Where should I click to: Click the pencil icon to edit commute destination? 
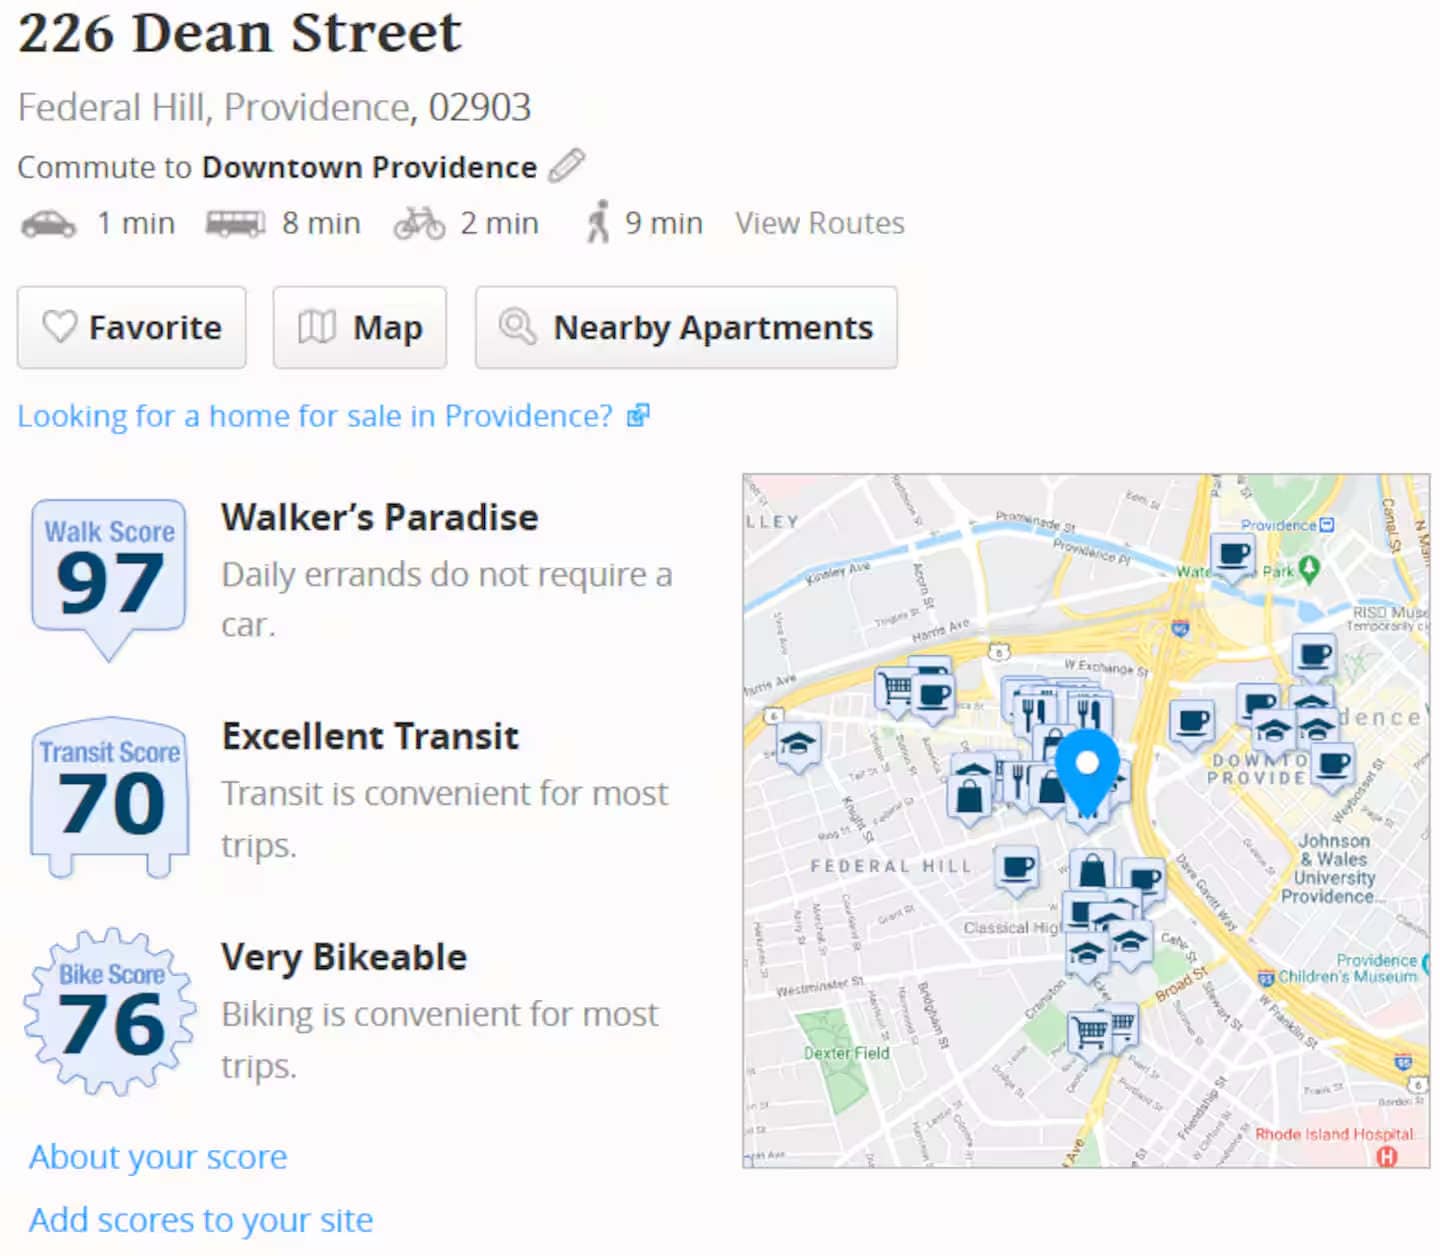coord(566,166)
